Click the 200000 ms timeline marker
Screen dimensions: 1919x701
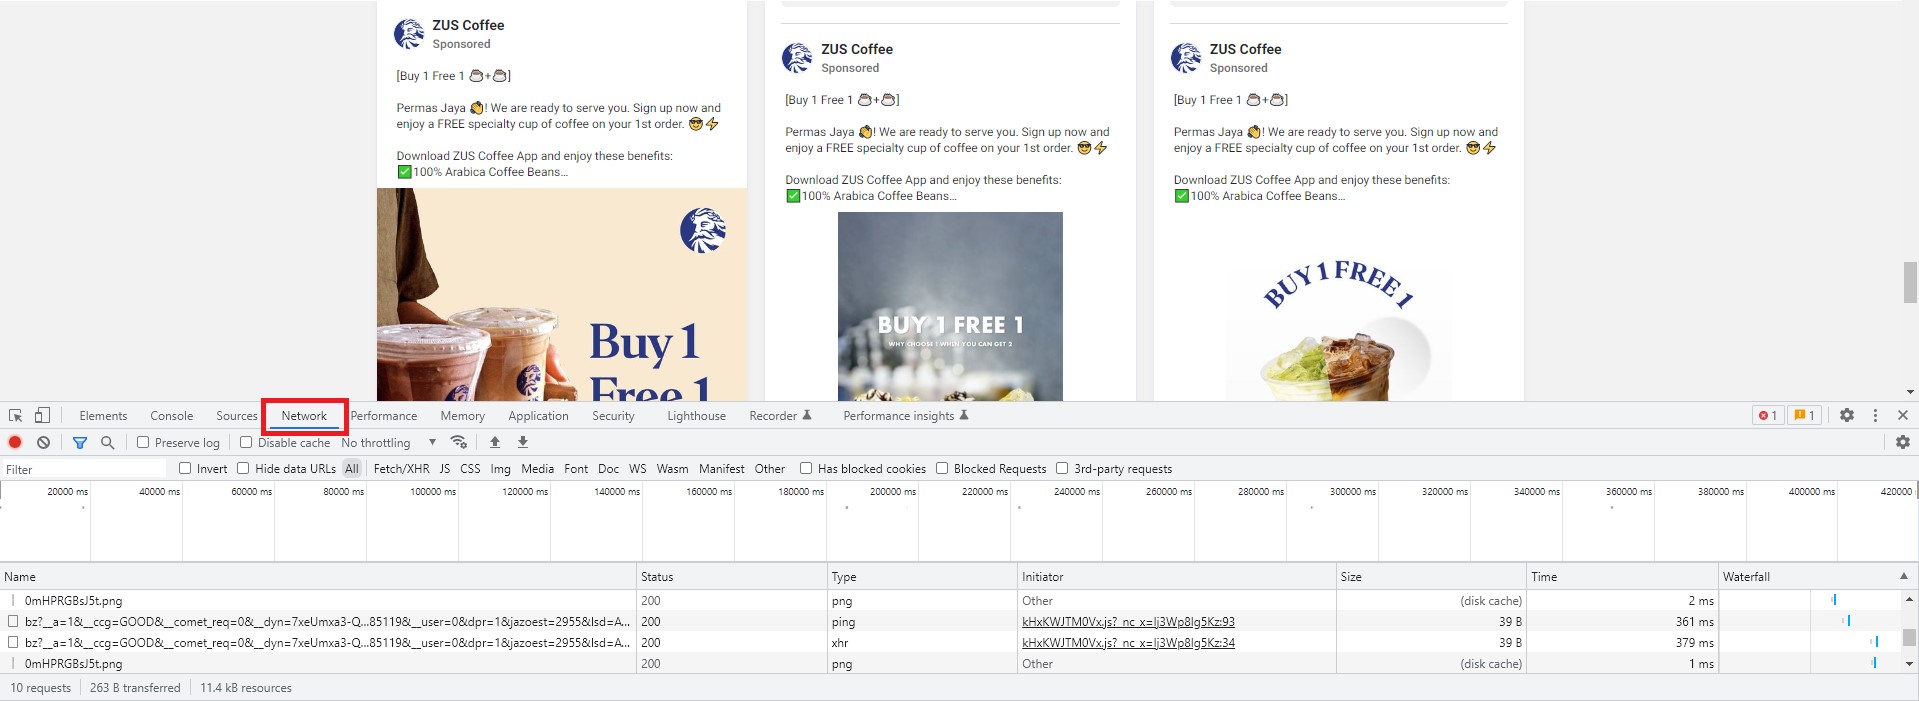click(893, 492)
